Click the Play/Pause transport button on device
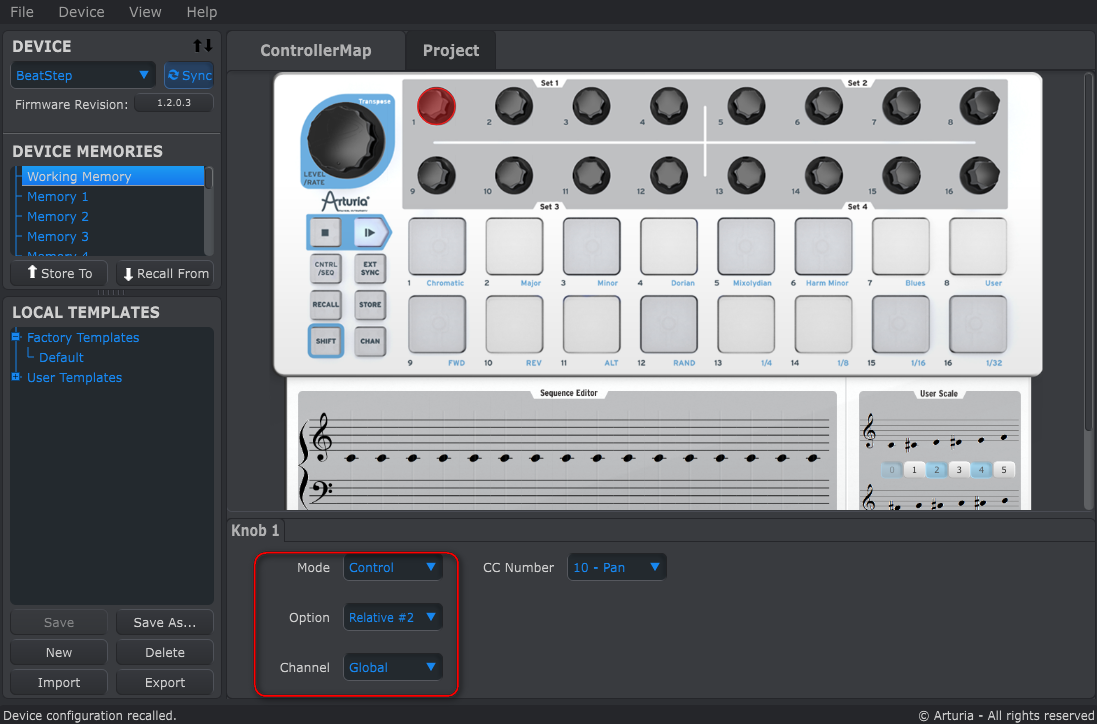This screenshot has width=1097, height=724. coord(369,233)
